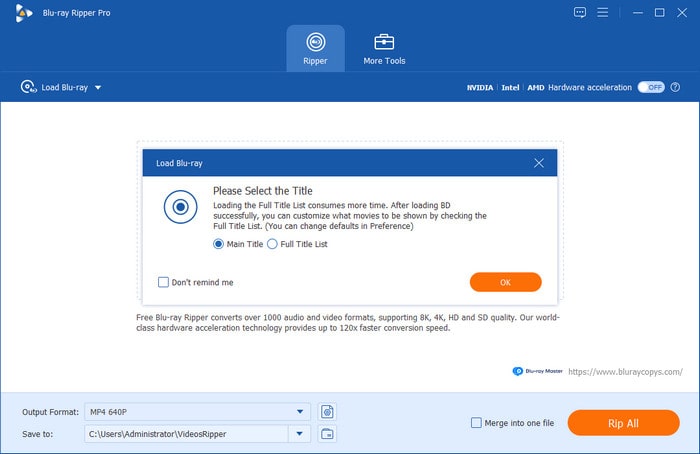Open output format settings icon
The height and width of the screenshot is (454, 700).
(327, 411)
